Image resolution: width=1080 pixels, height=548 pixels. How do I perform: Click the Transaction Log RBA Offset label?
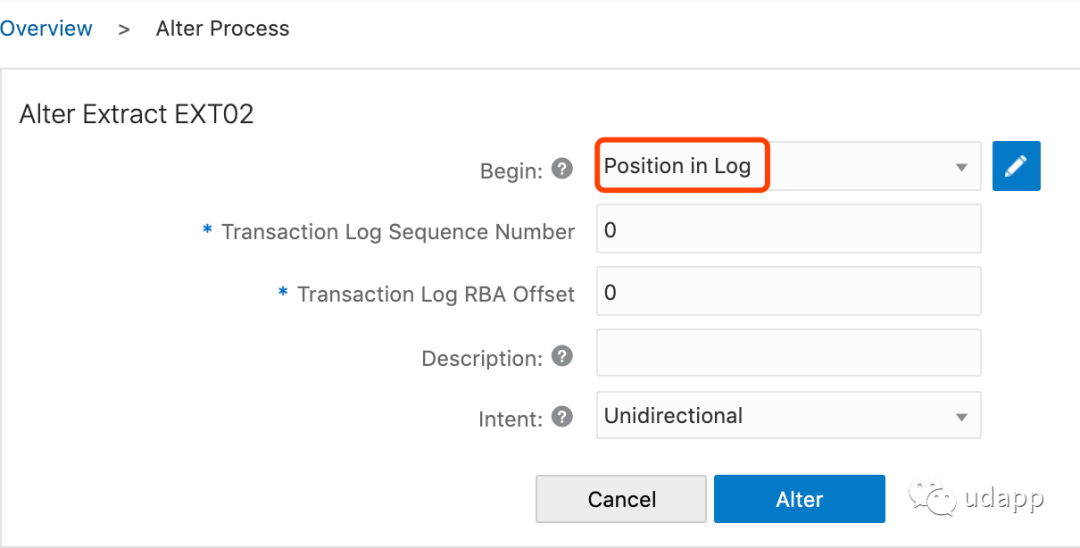pyautogui.click(x=435, y=294)
